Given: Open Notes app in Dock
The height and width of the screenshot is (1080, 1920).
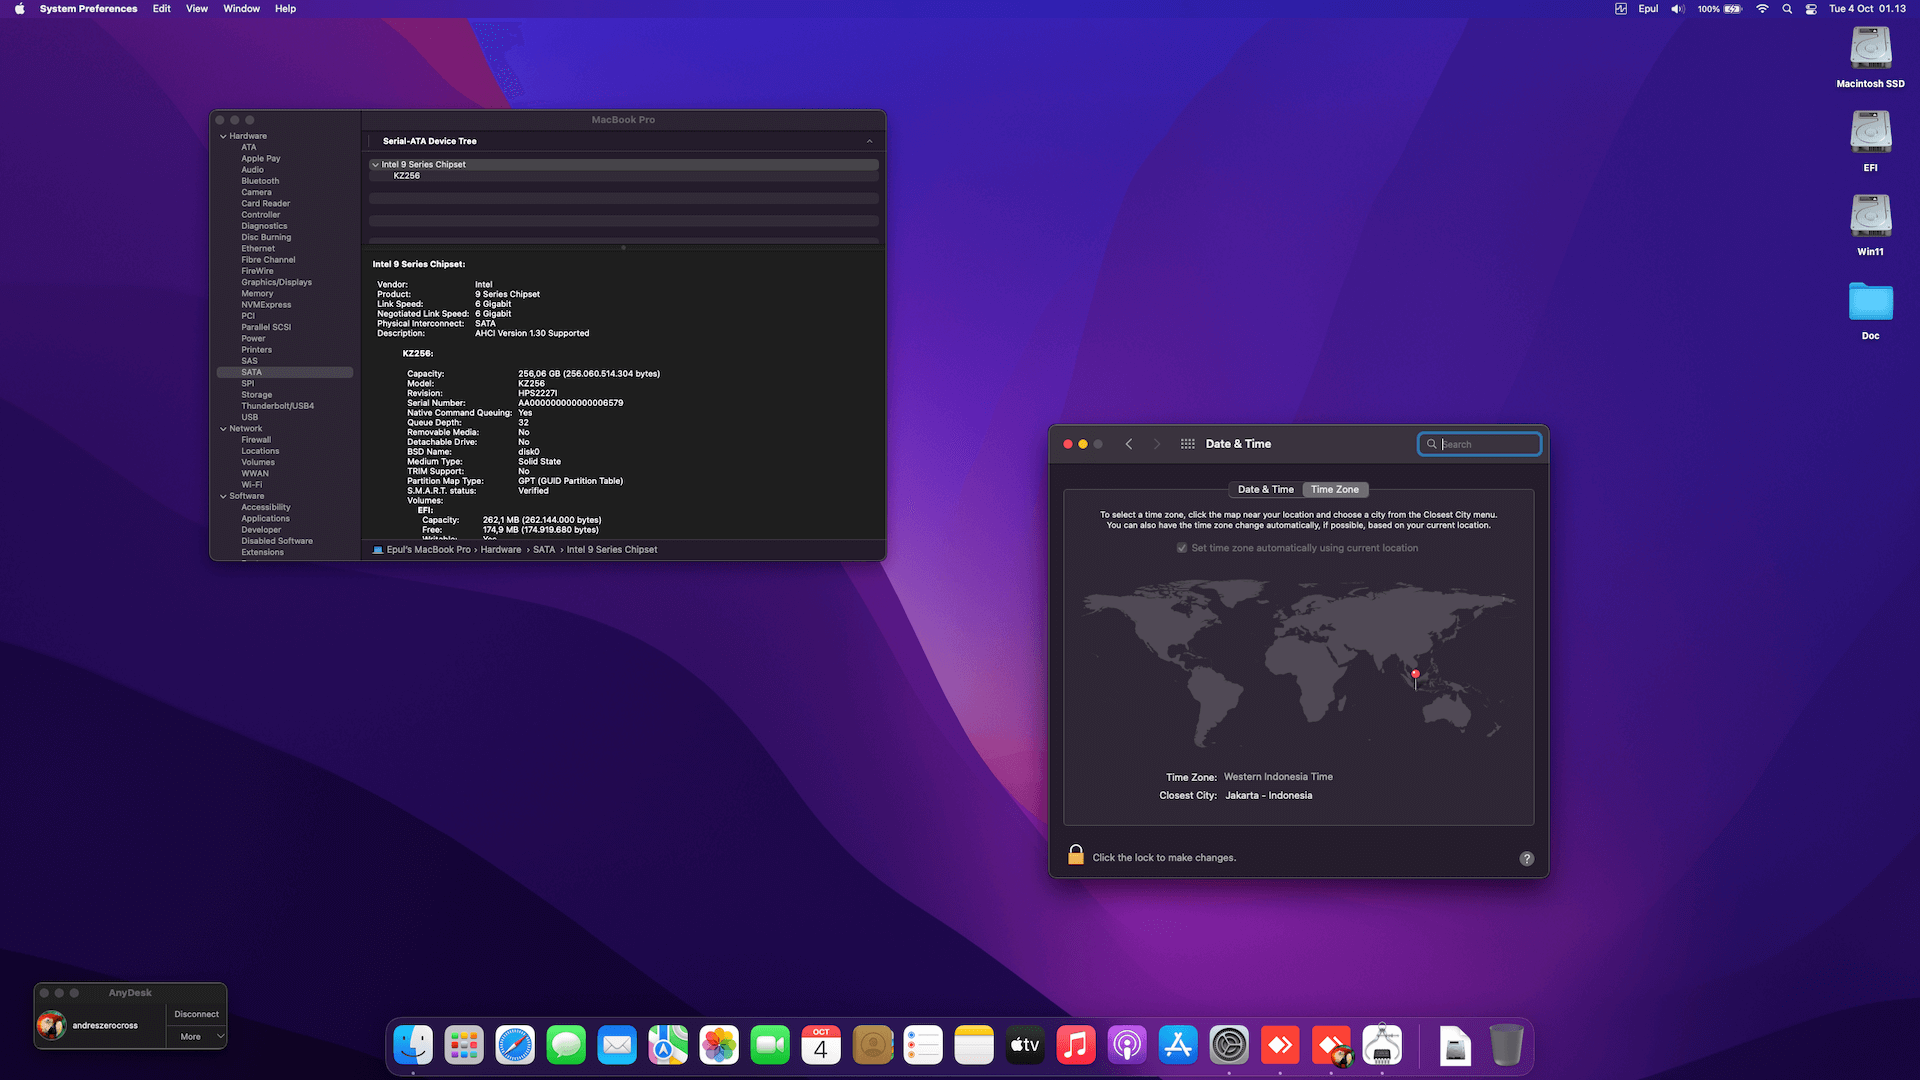Looking at the screenshot, I should click(974, 1045).
